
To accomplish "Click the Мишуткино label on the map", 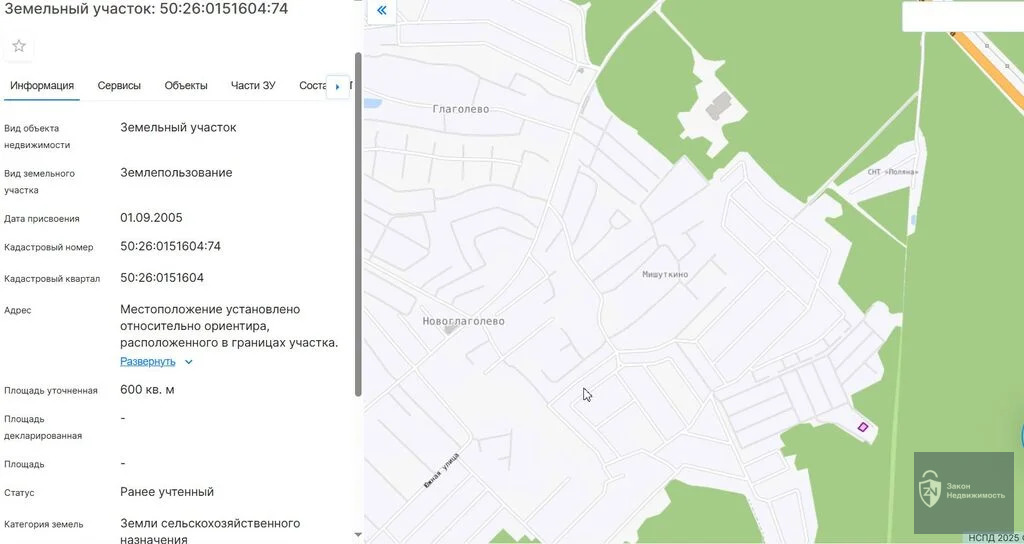I will click(x=665, y=274).
